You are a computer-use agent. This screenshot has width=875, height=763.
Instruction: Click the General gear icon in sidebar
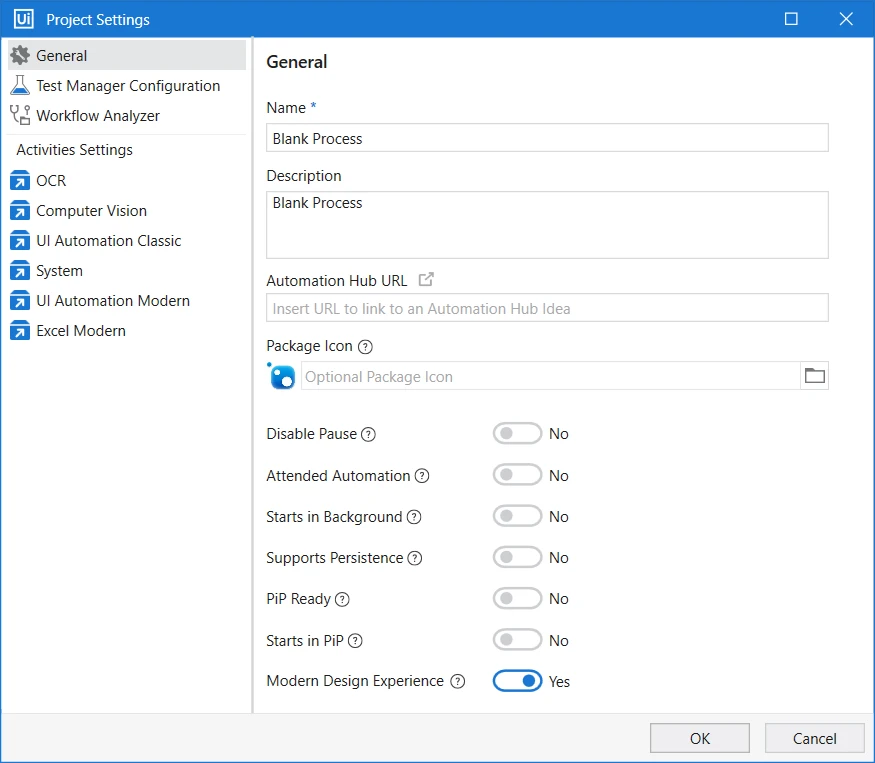[20, 55]
